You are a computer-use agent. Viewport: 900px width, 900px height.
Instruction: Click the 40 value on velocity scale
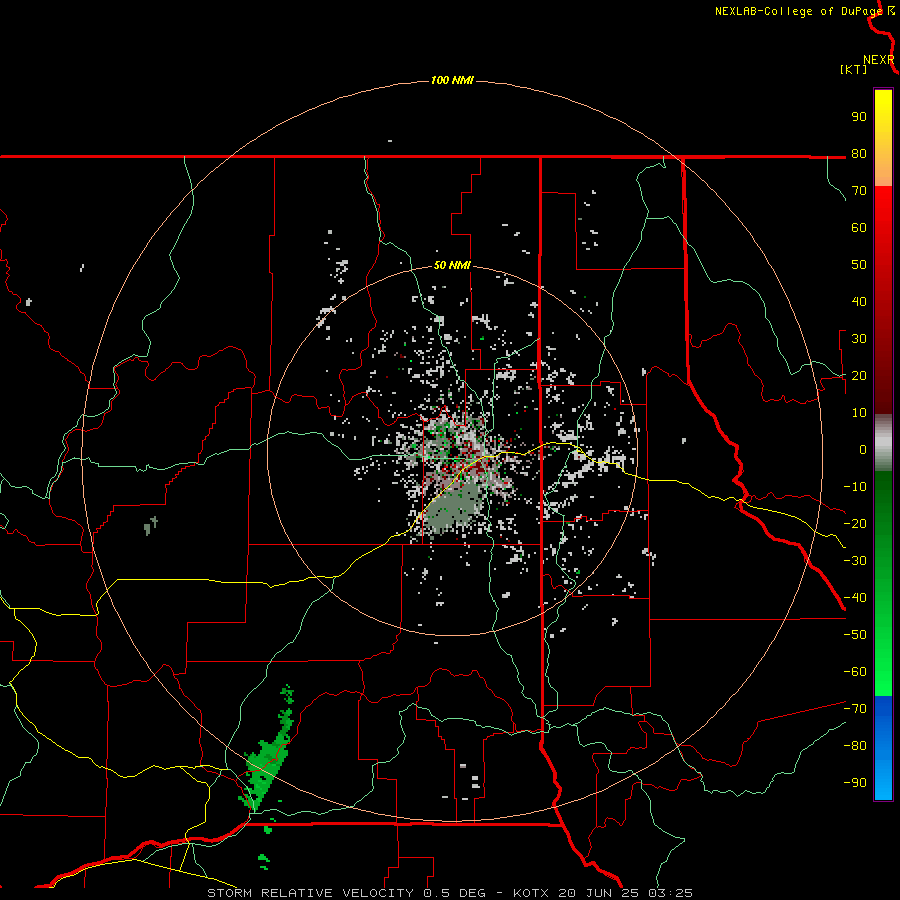coord(859,301)
